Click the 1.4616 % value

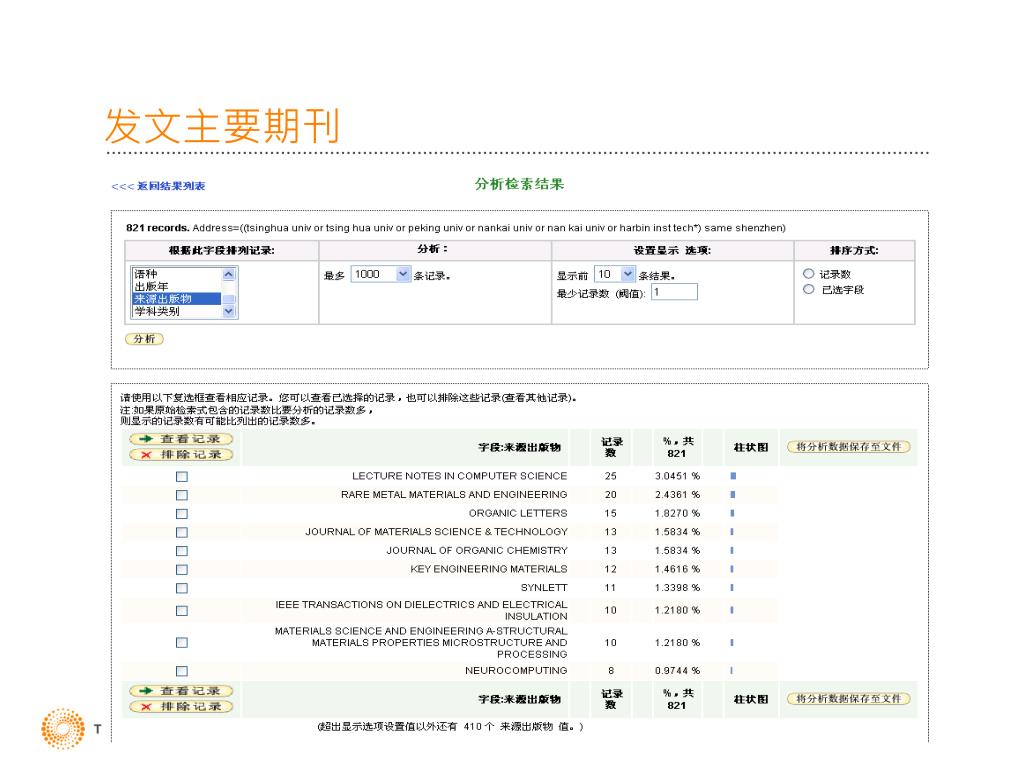coord(677,569)
